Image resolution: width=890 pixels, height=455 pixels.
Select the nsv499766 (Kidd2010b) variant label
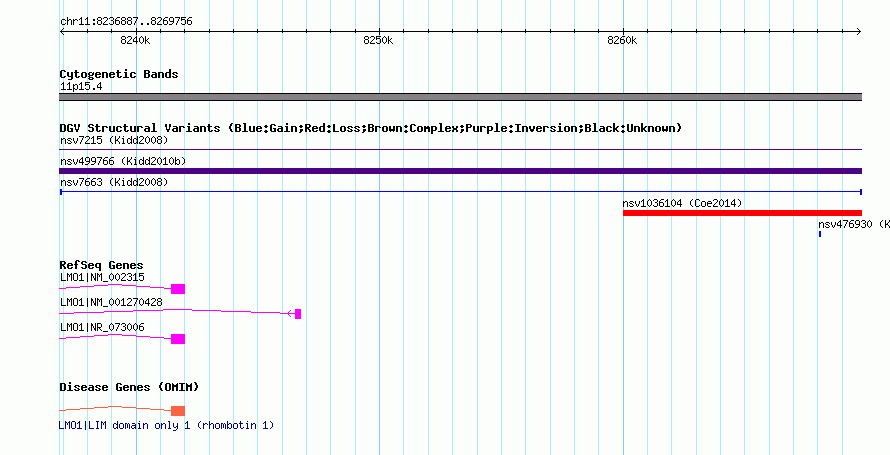pyautogui.click(x=123, y=162)
